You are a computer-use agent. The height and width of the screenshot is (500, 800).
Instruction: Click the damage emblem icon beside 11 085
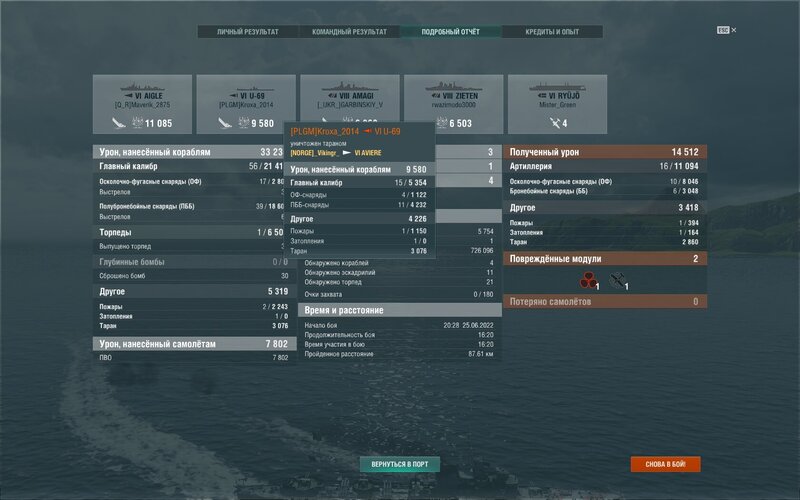[138, 122]
